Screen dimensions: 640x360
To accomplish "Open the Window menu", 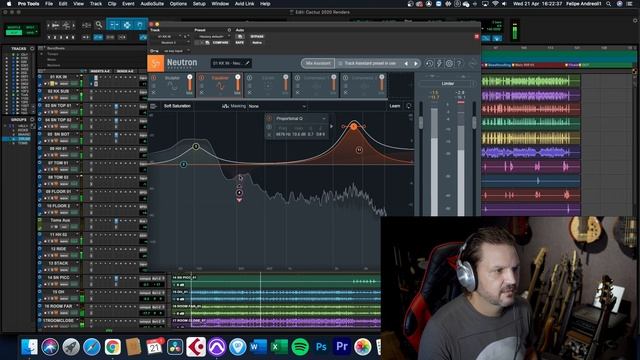I will point(220,4).
